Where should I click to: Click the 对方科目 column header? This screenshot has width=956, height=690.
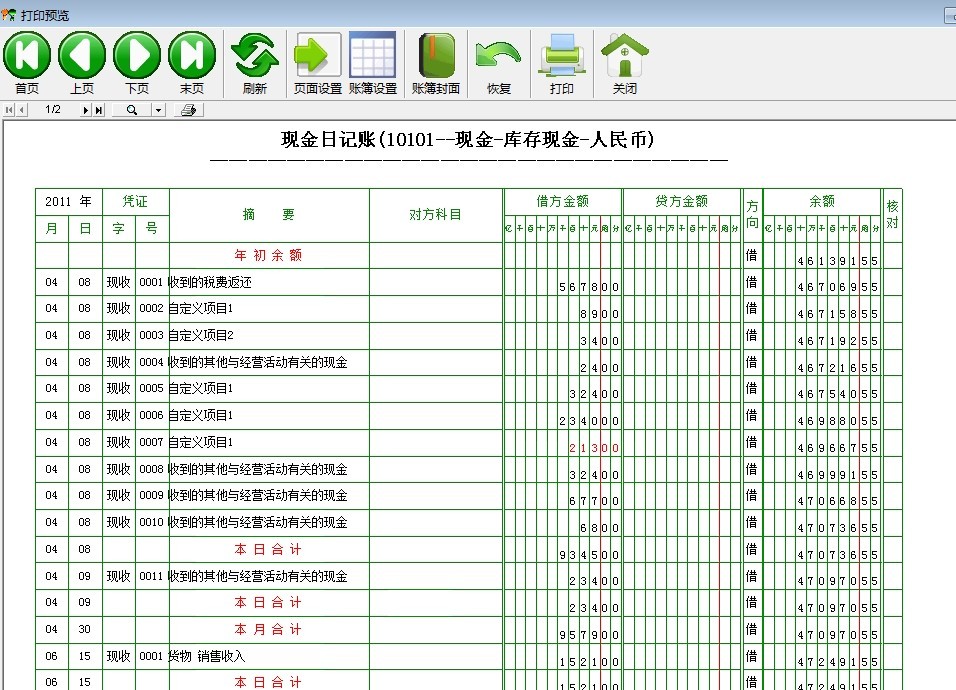pyautogui.click(x=435, y=215)
